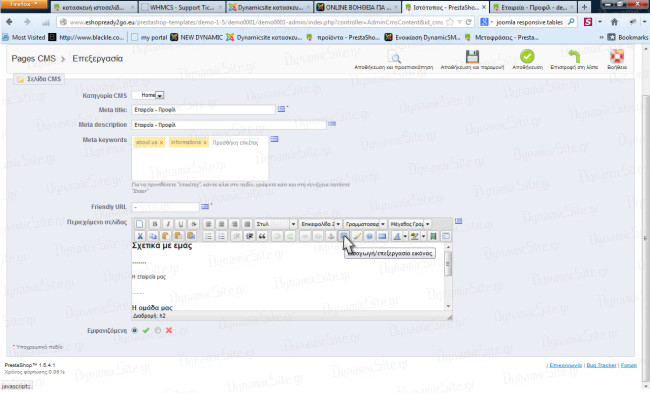The image size is (650, 394).
Task: Open the Forum footer link
Action: pos(628,365)
